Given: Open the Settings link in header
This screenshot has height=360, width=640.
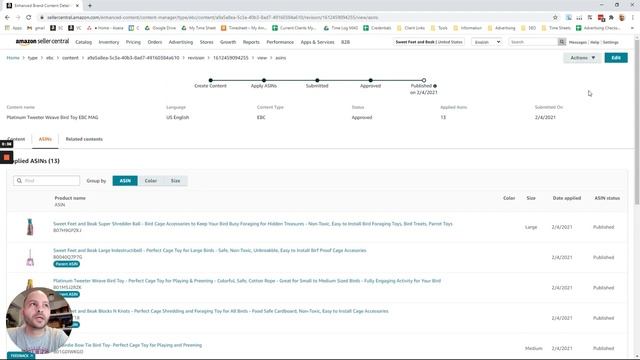Looking at the screenshot, I should pyautogui.click(x=611, y=42).
